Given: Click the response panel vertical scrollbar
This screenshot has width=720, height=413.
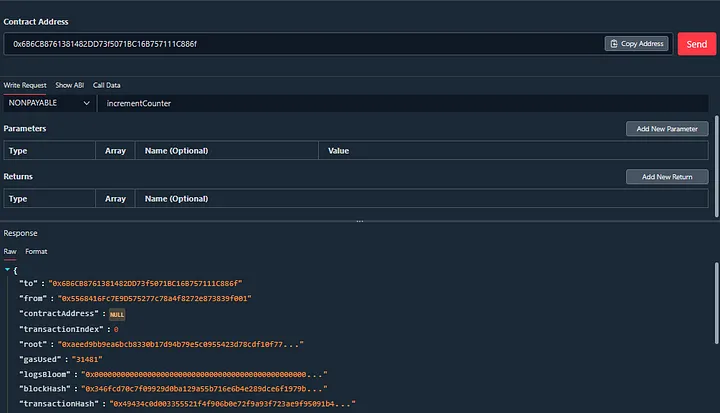Looking at the screenshot, I should tap(715, 330).
